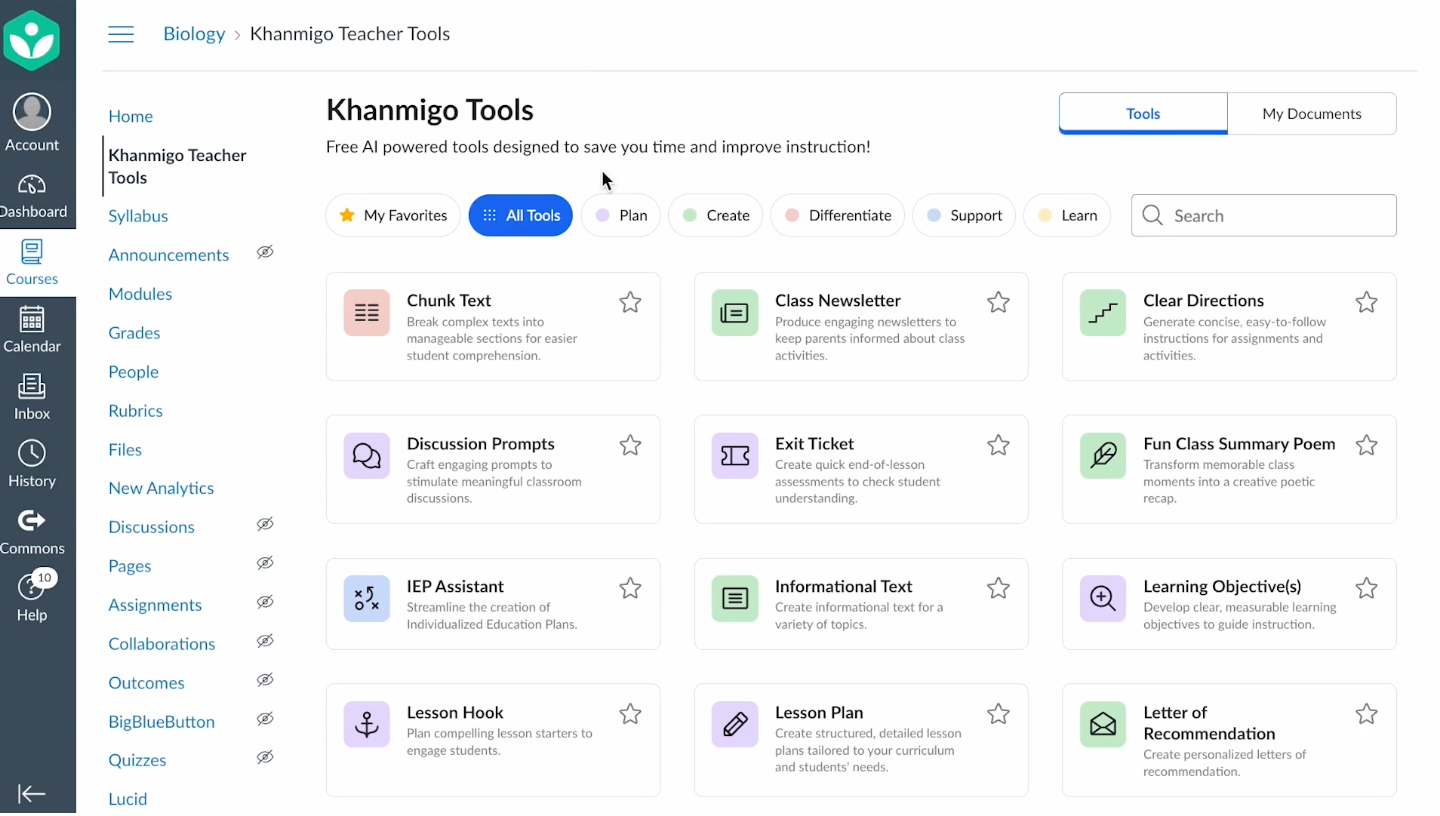Favorite the Learning Objective(s) tool
Screen dimensions: 1440x816
(1366, 588)
